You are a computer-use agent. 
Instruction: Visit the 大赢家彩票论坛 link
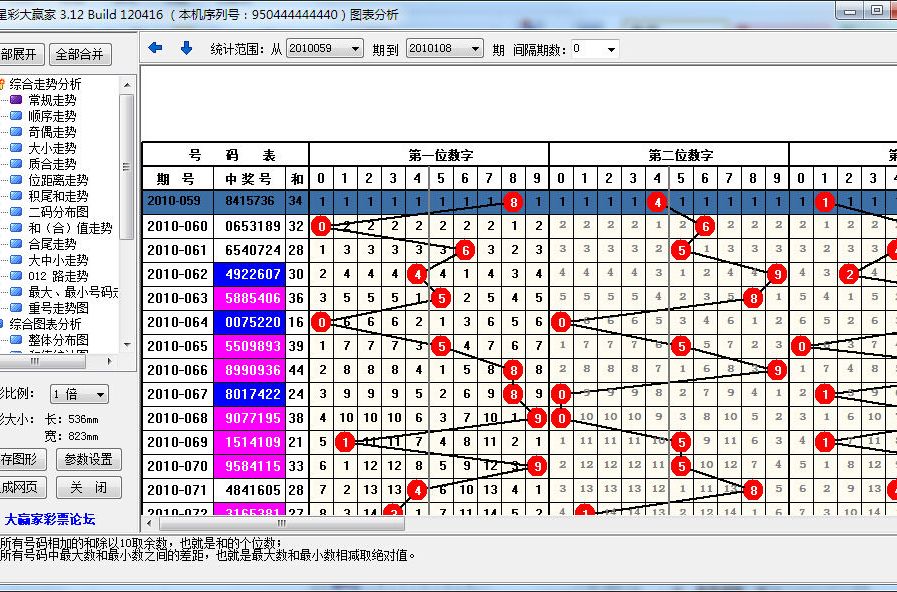50,519
